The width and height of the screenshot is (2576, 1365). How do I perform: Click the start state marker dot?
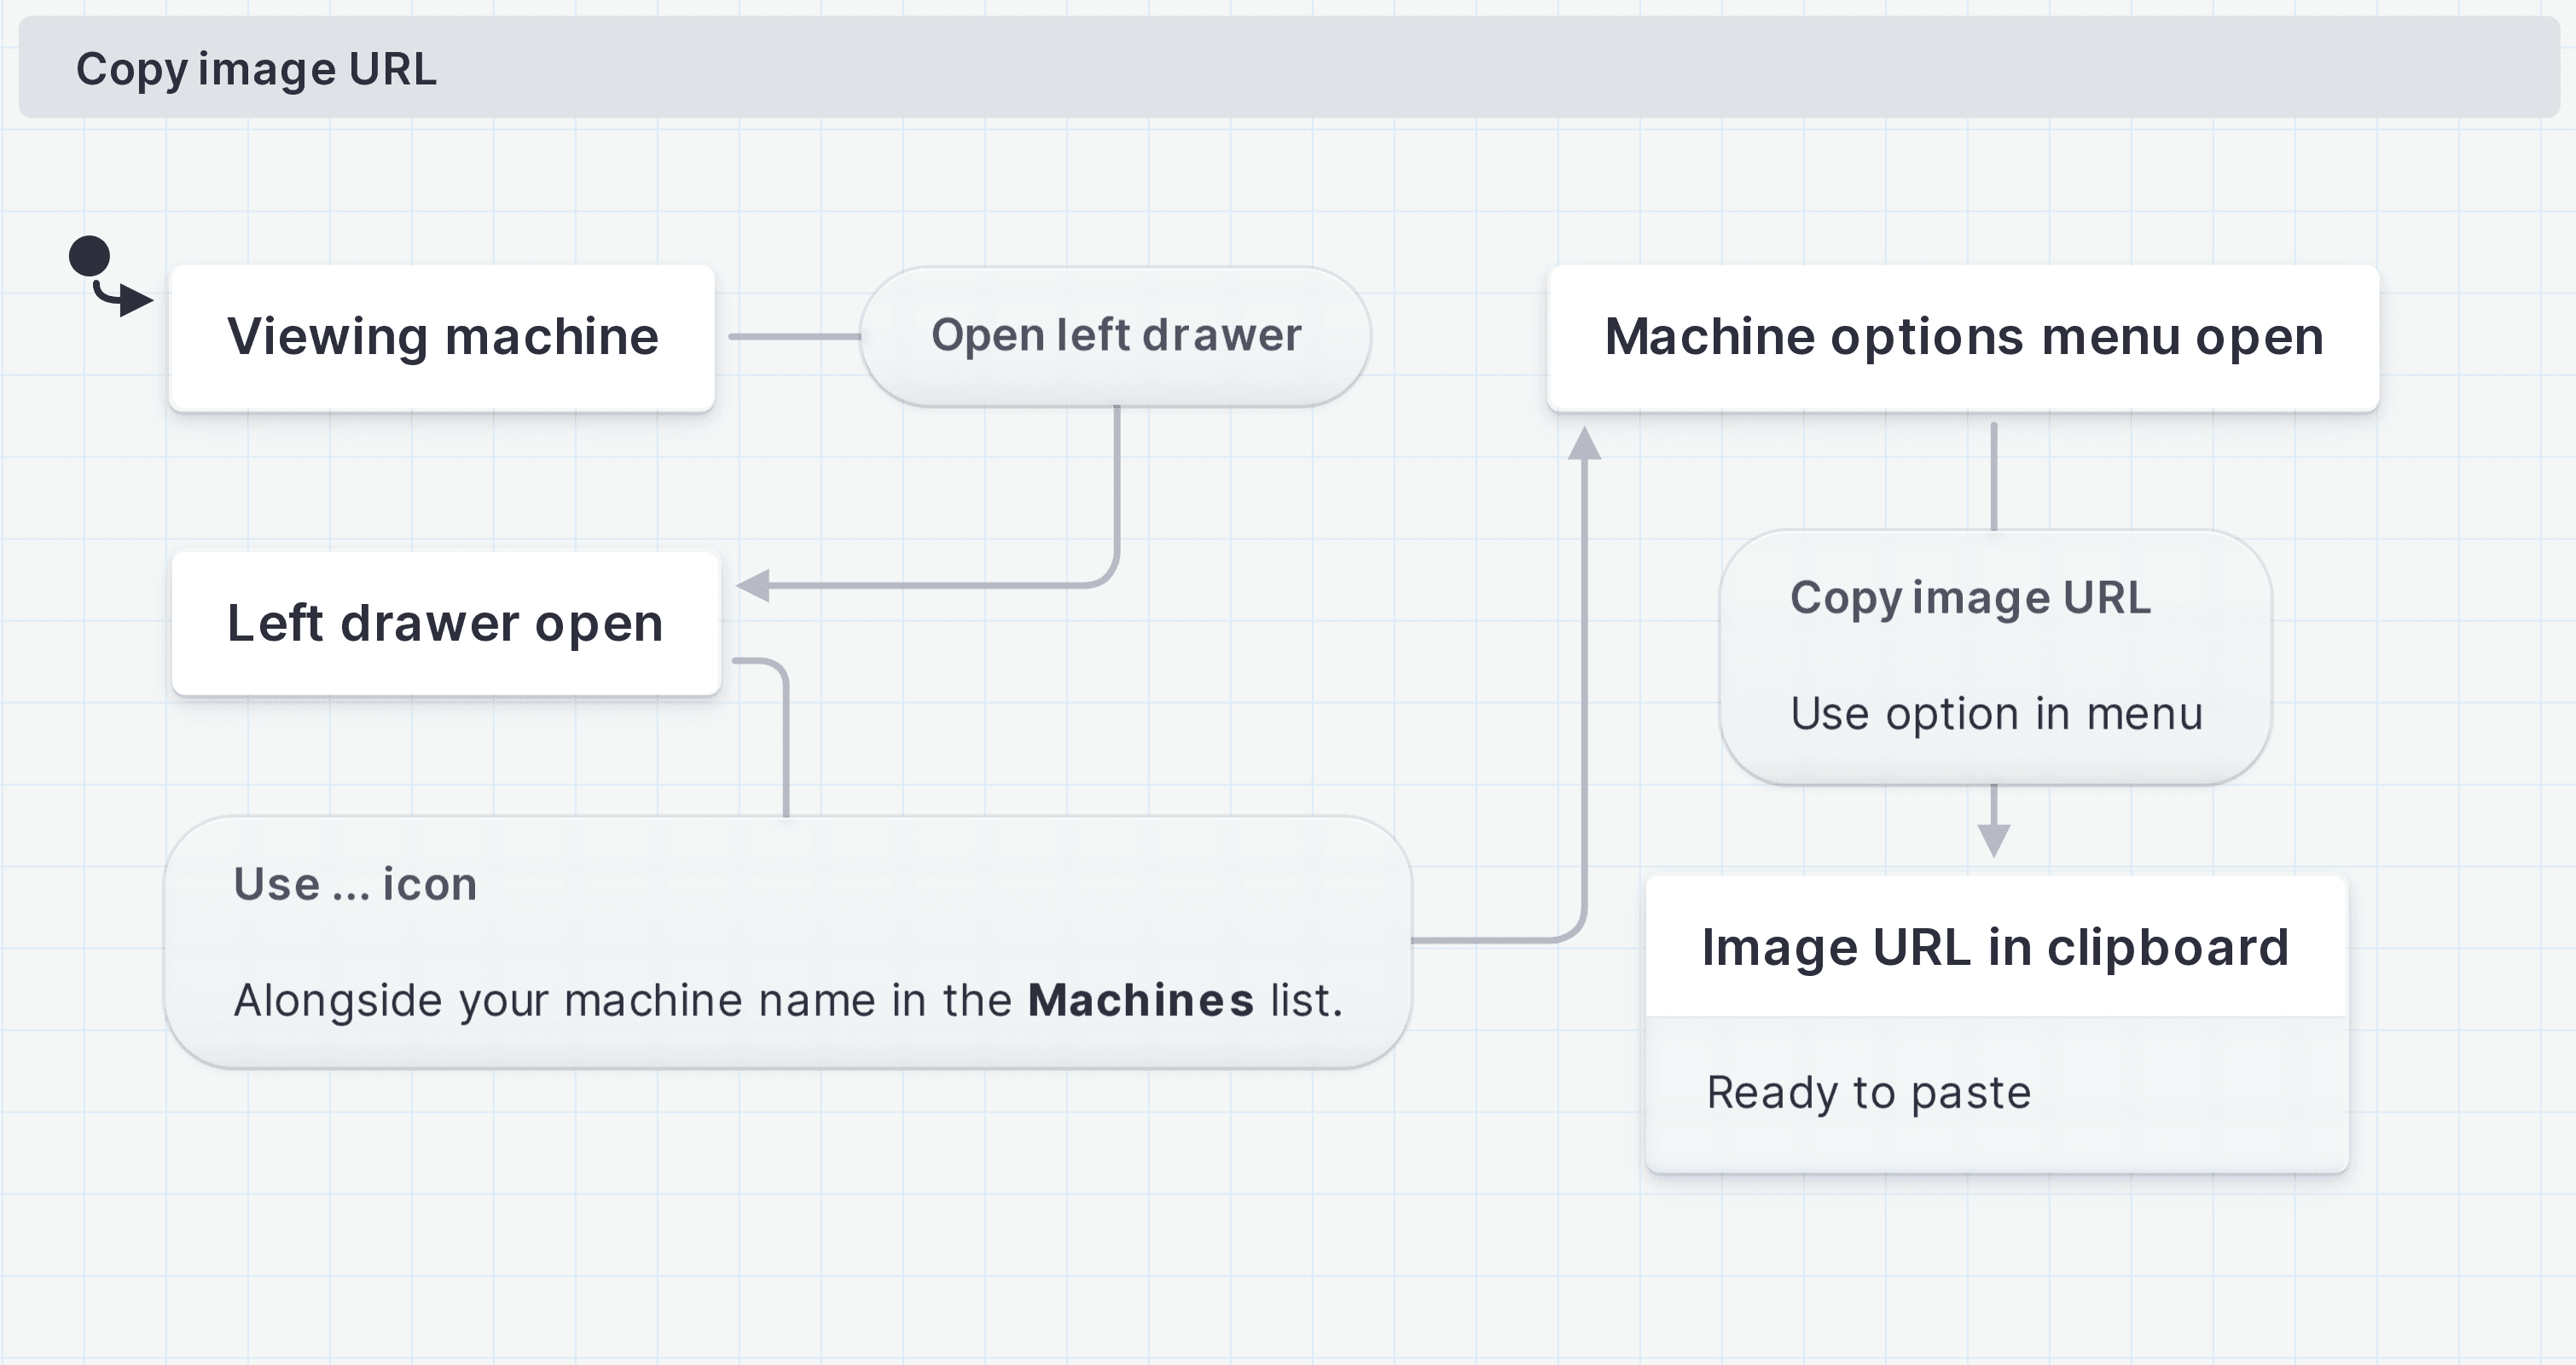(90, 258)
